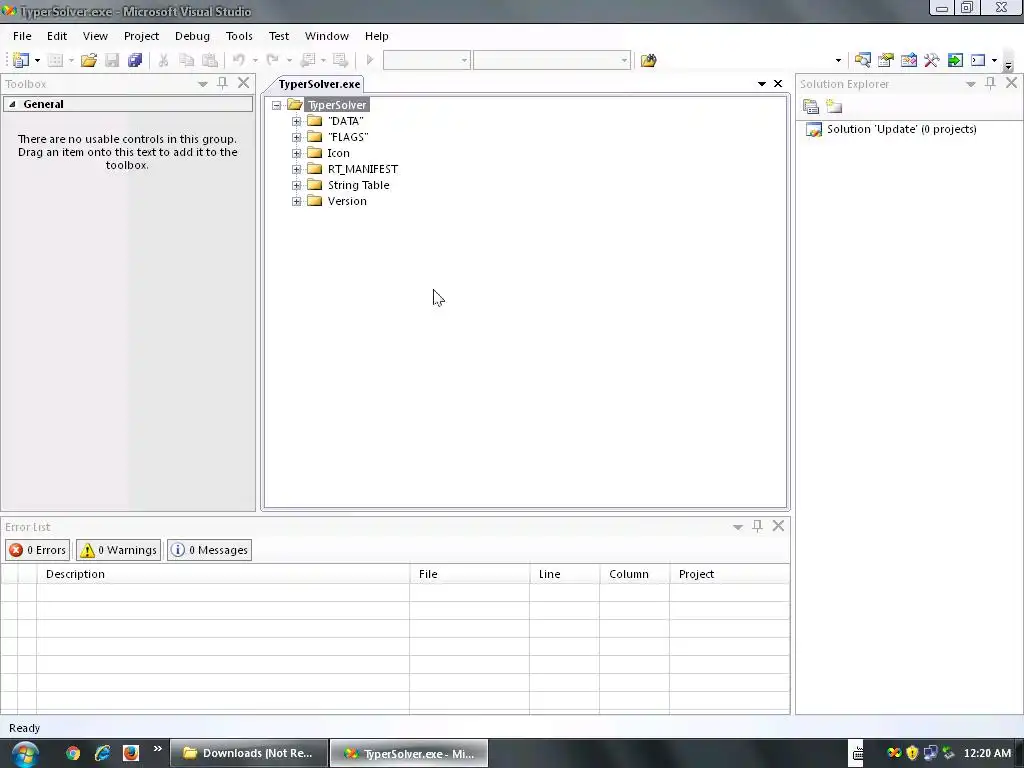The width and height of the screenshot is (1024, 768).
Task: Click the Cut scissors icon
Action: click(163, 60)
